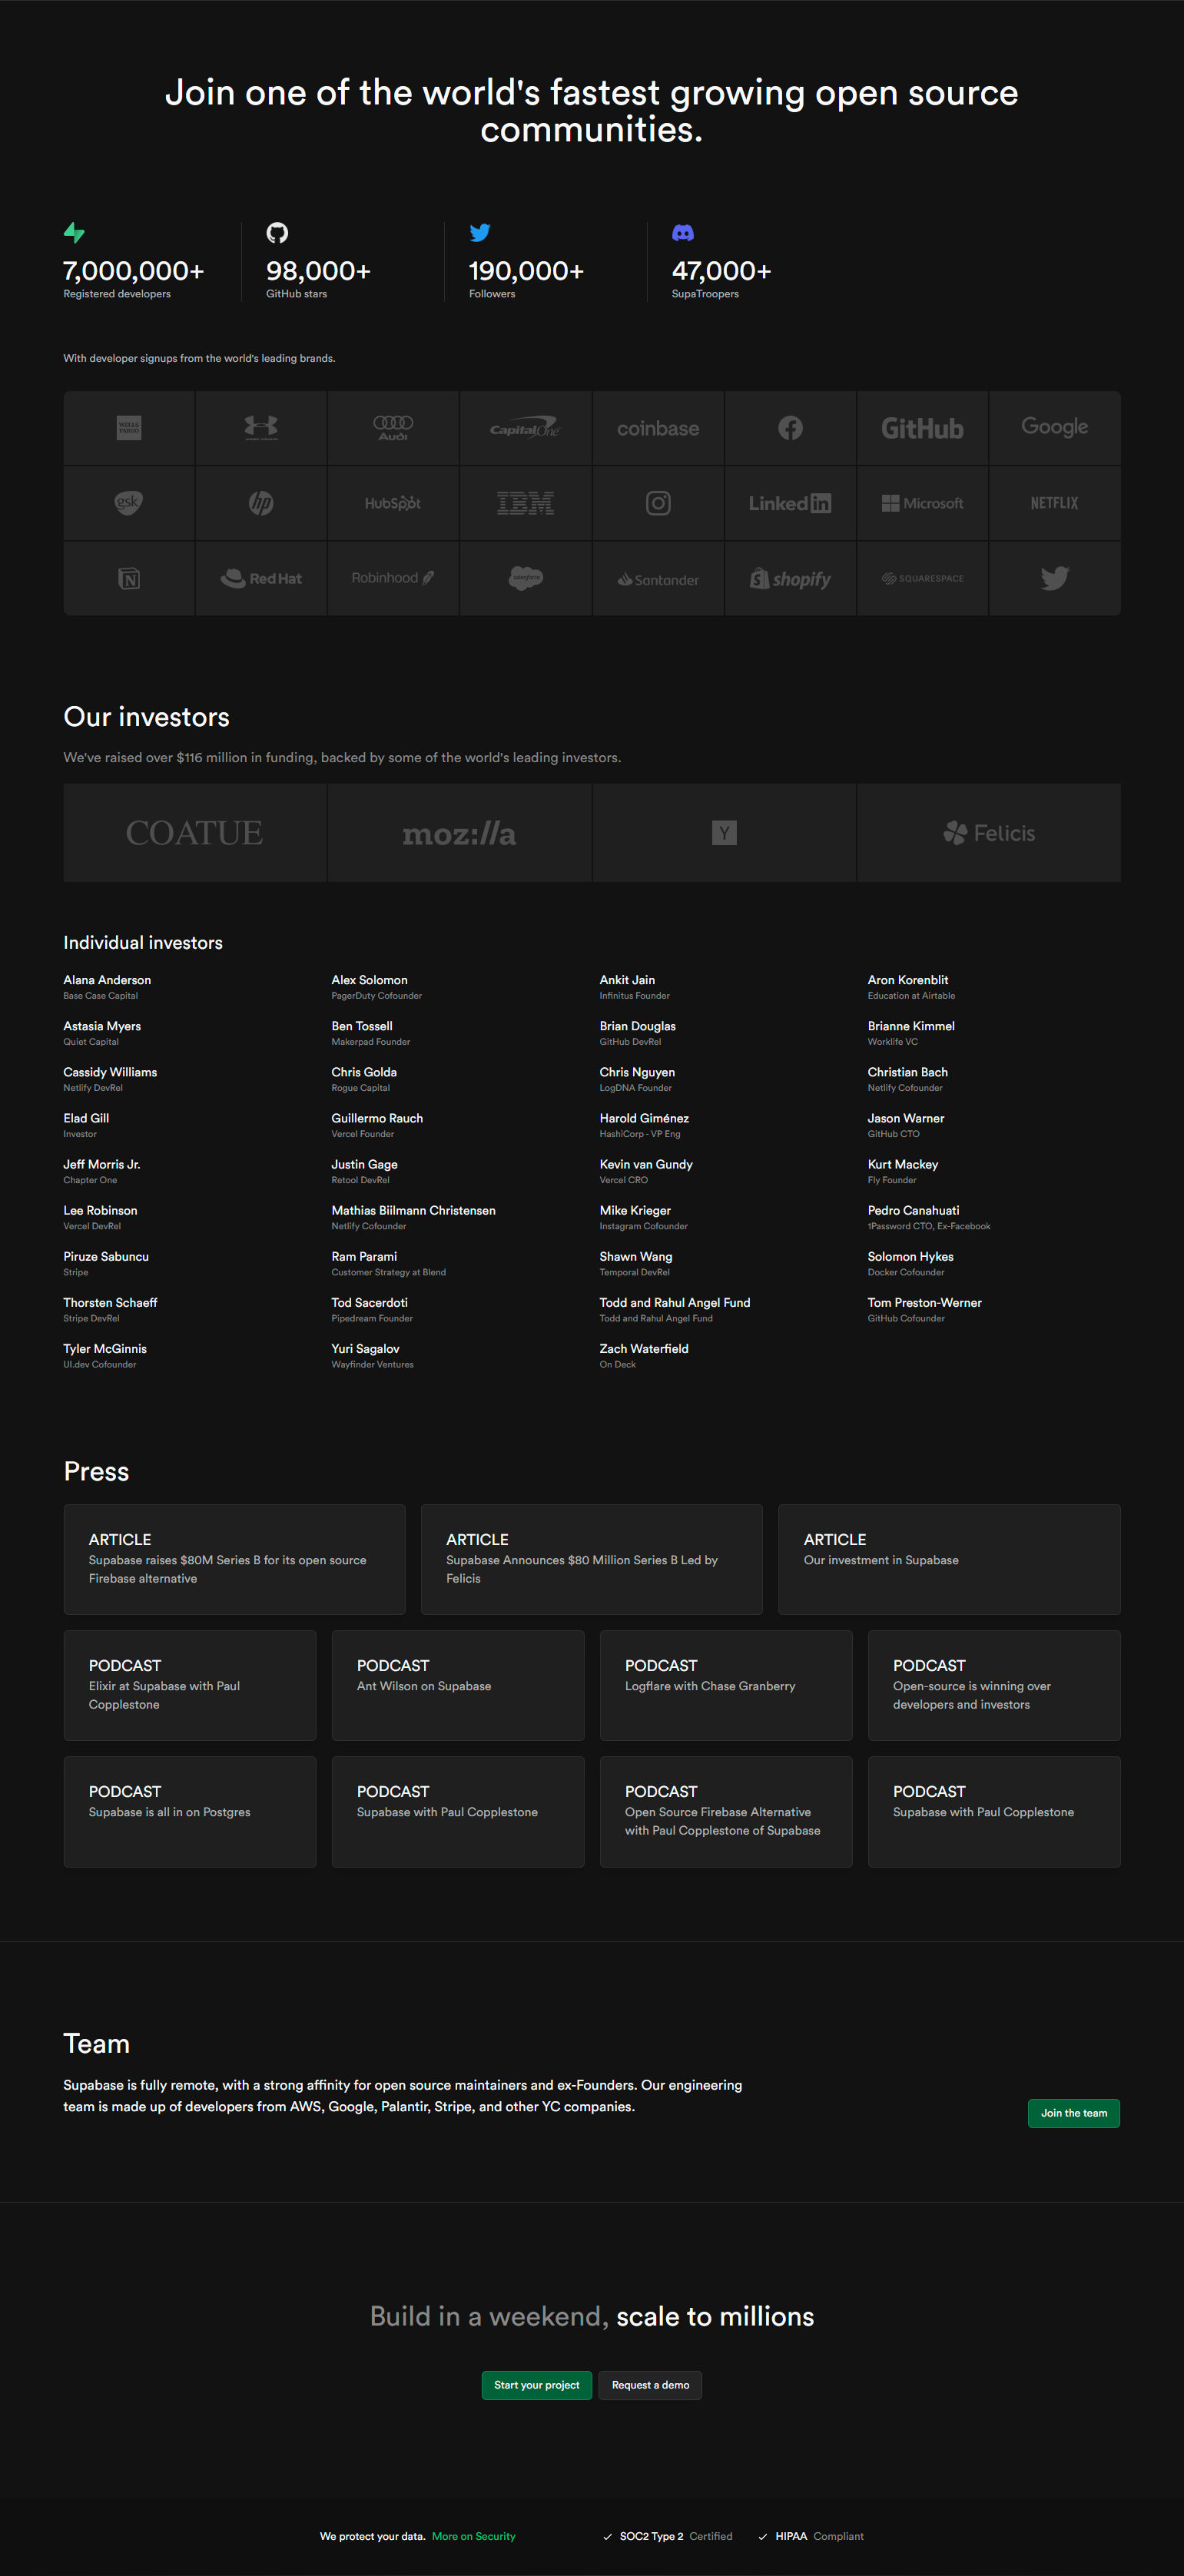Select the Salesforce cloud logo tile
The image size is (1184, 2576).
(x=525, y=578)
